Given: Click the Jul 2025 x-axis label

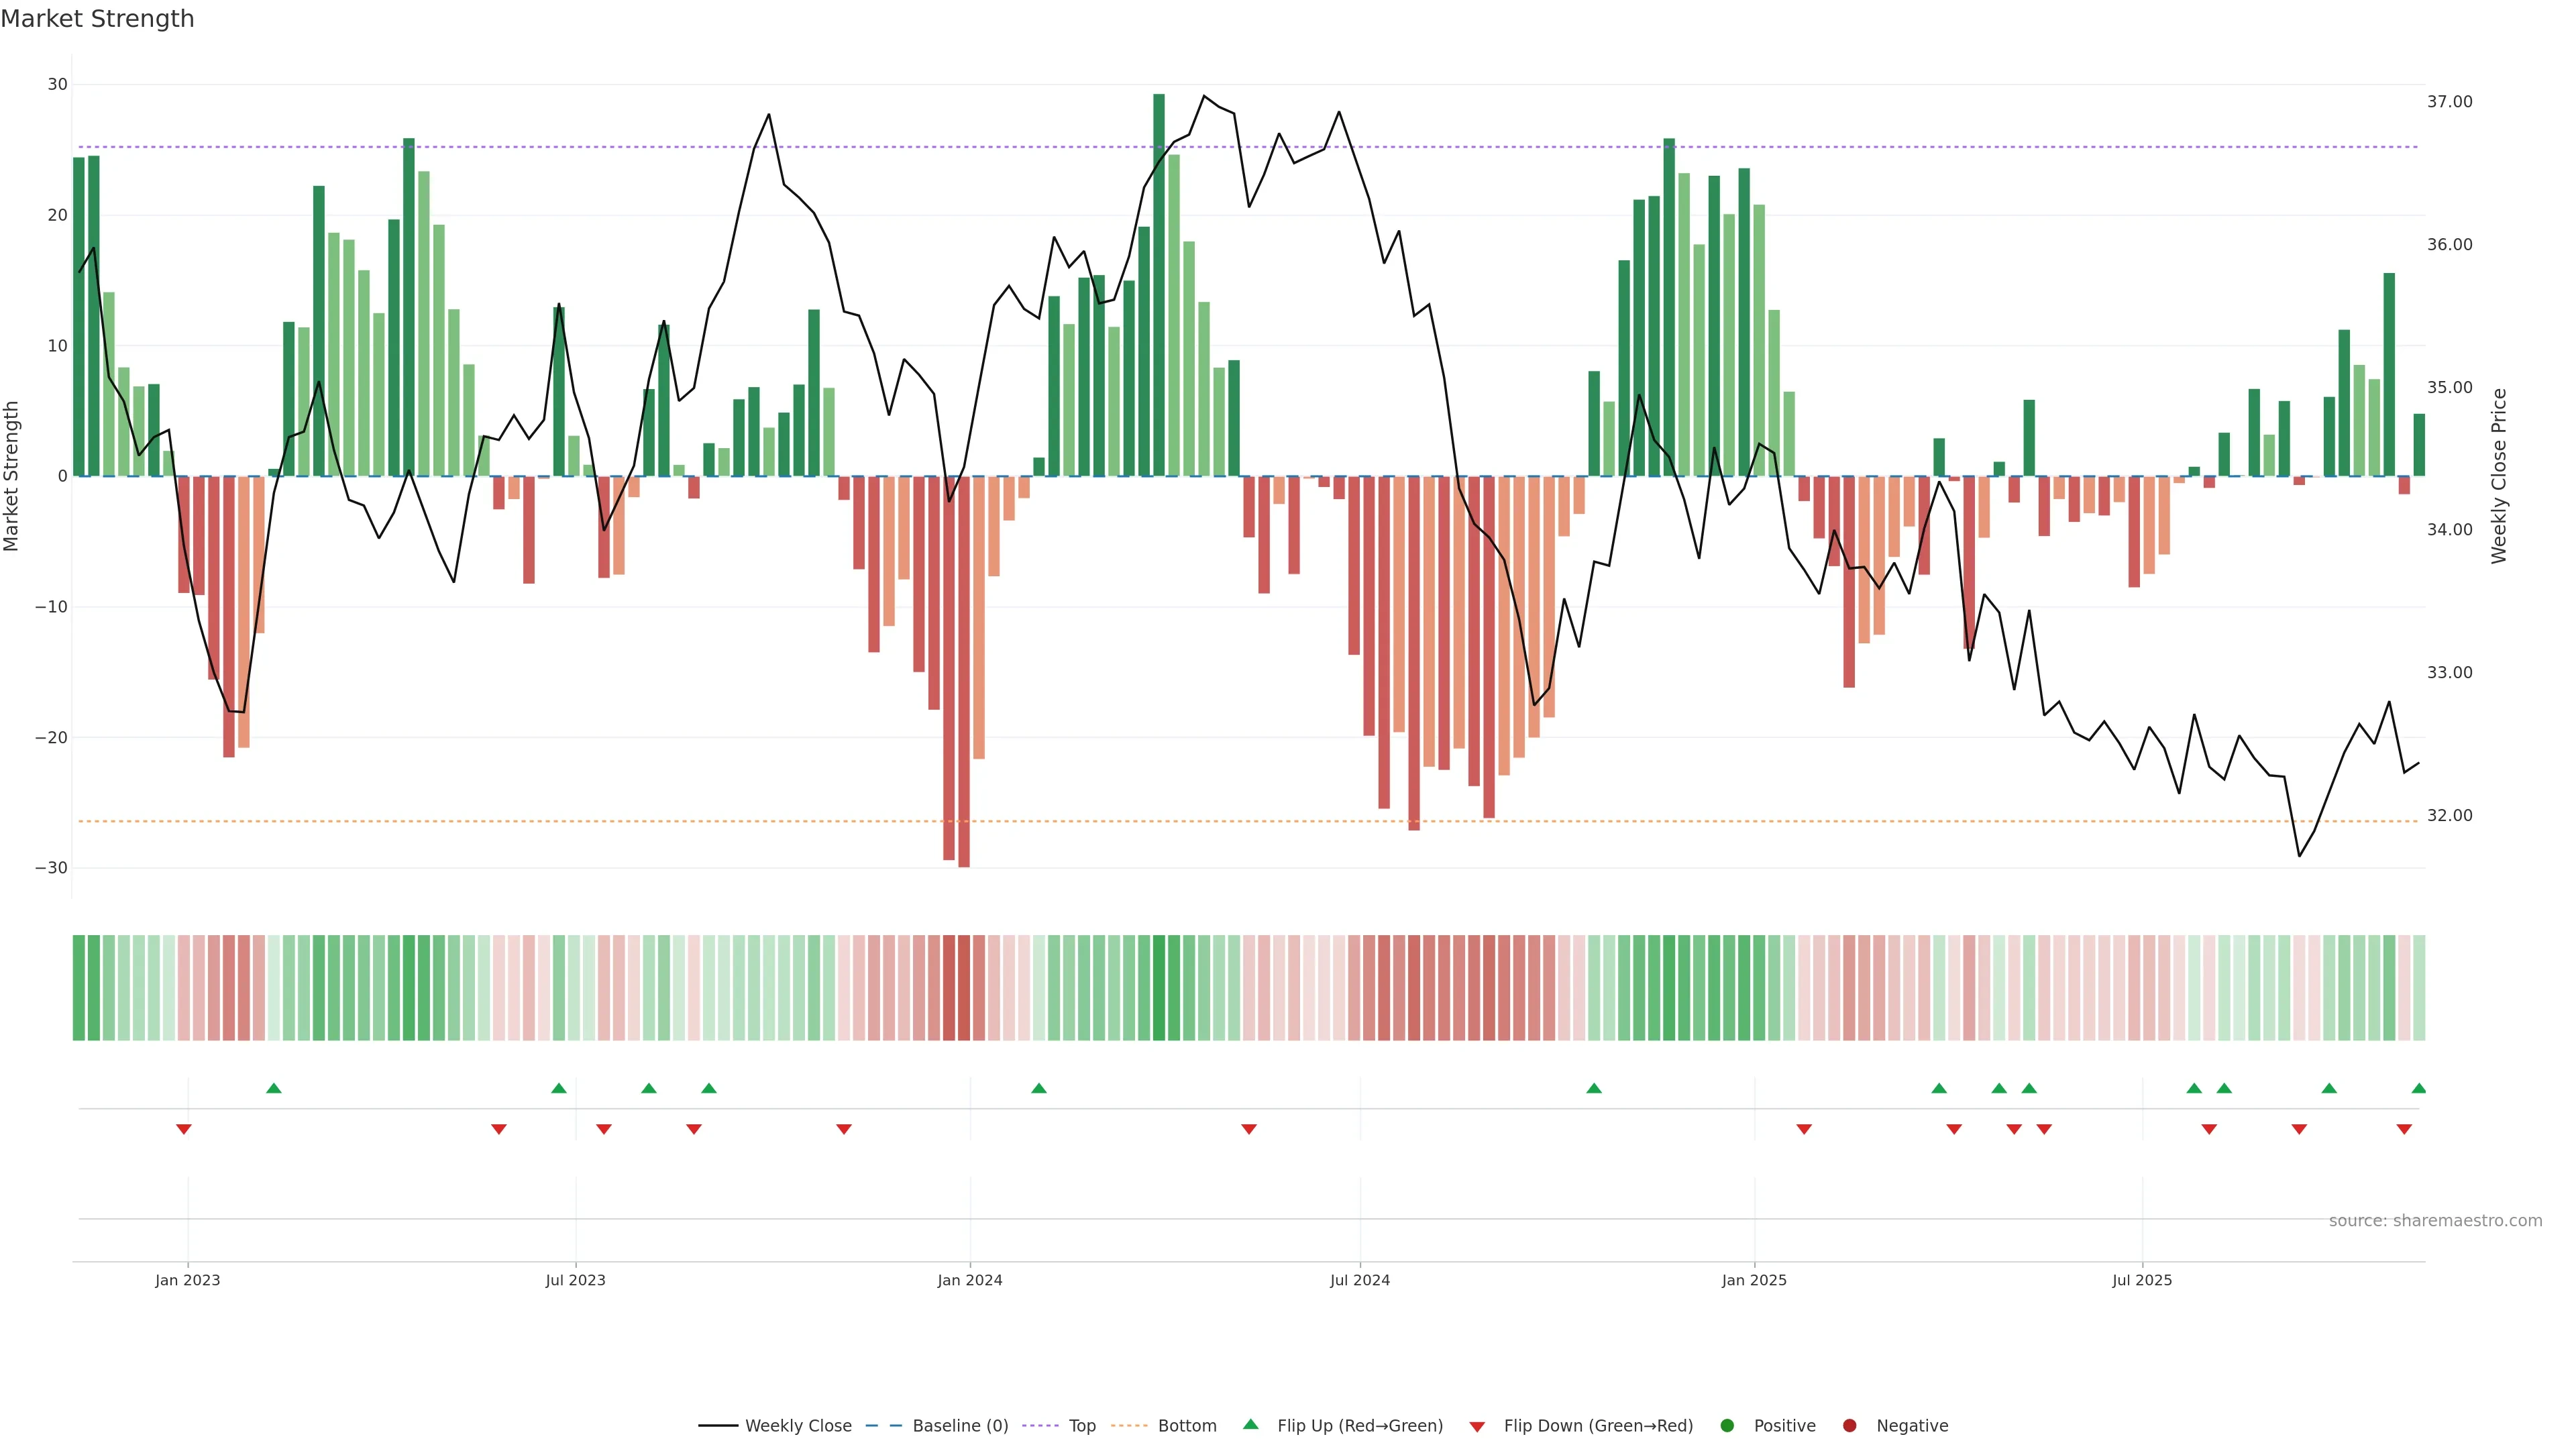Looking at the screenshot, I should pyautogui.click(x=2141, y=1280).
